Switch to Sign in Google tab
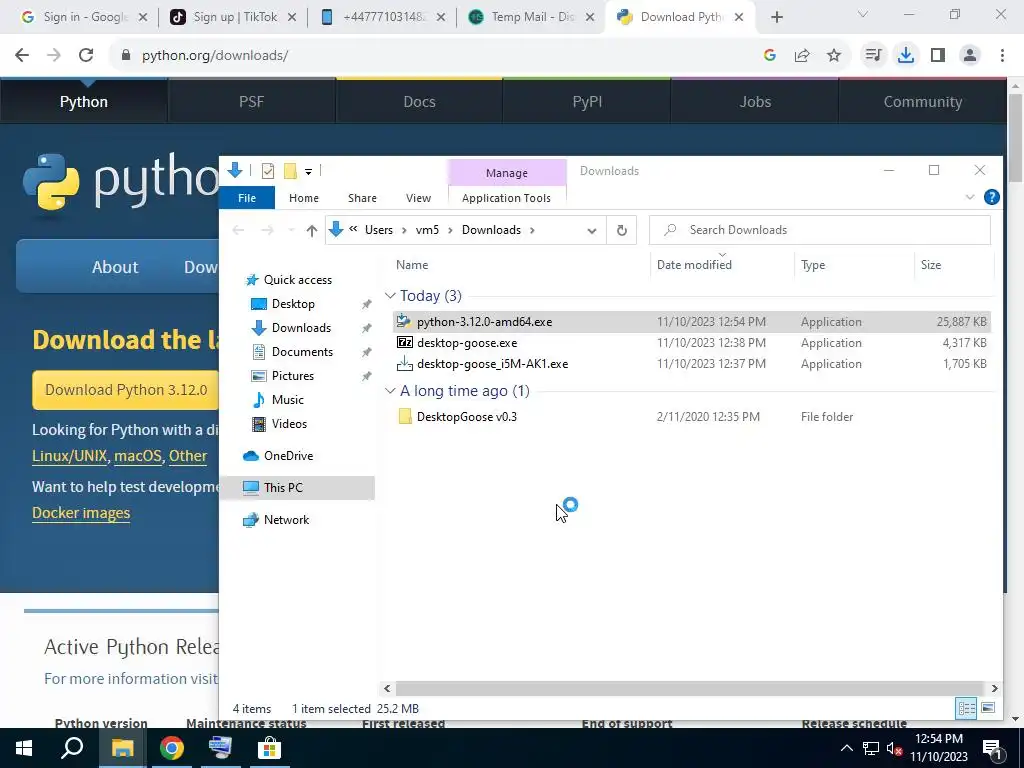Image resolution: width=1024 pixels, height=768 pixels. point(84,17)
